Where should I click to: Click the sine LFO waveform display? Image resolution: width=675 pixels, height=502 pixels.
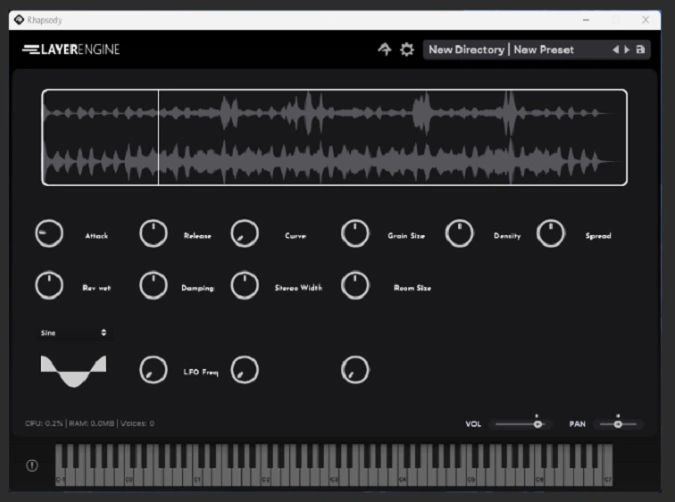73,370
